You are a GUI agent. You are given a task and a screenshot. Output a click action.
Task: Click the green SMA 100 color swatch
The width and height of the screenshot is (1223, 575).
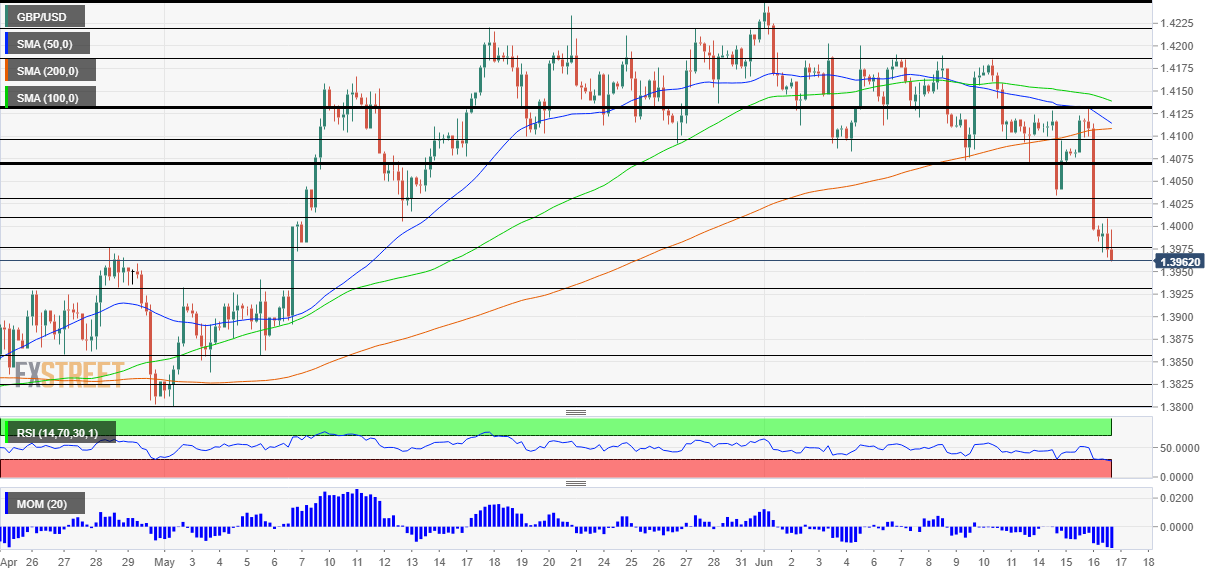pyautogui.click(x=8, y=98)
